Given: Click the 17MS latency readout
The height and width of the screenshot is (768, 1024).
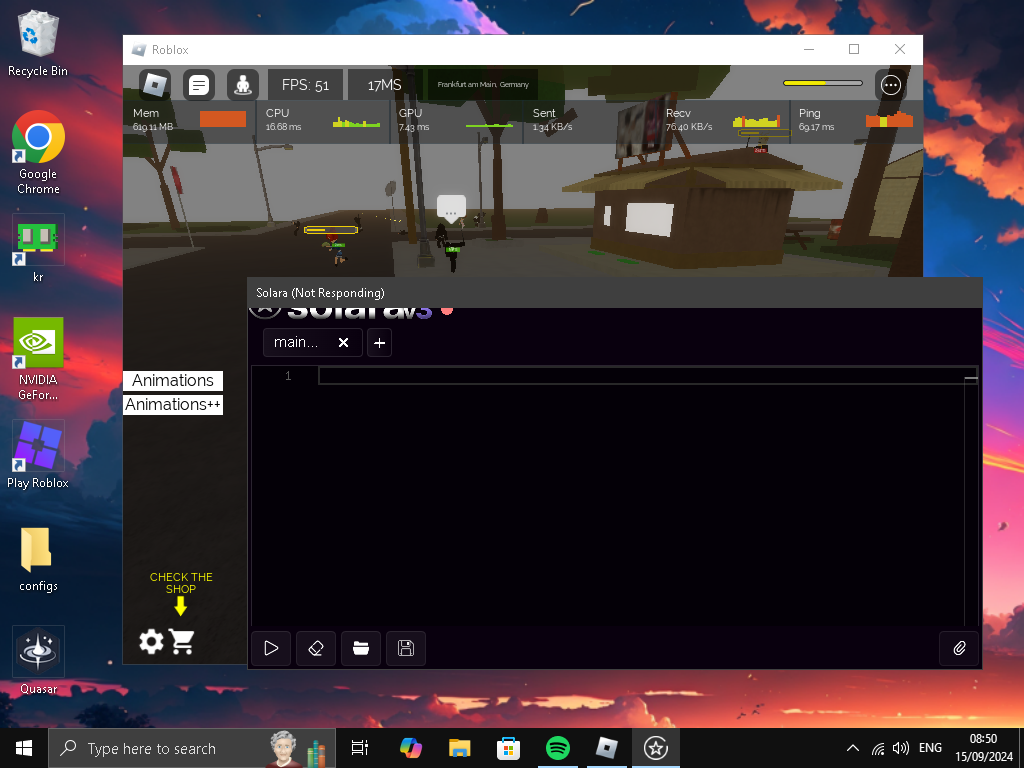Looking at the screenshot, I should [x=385, y=85].
